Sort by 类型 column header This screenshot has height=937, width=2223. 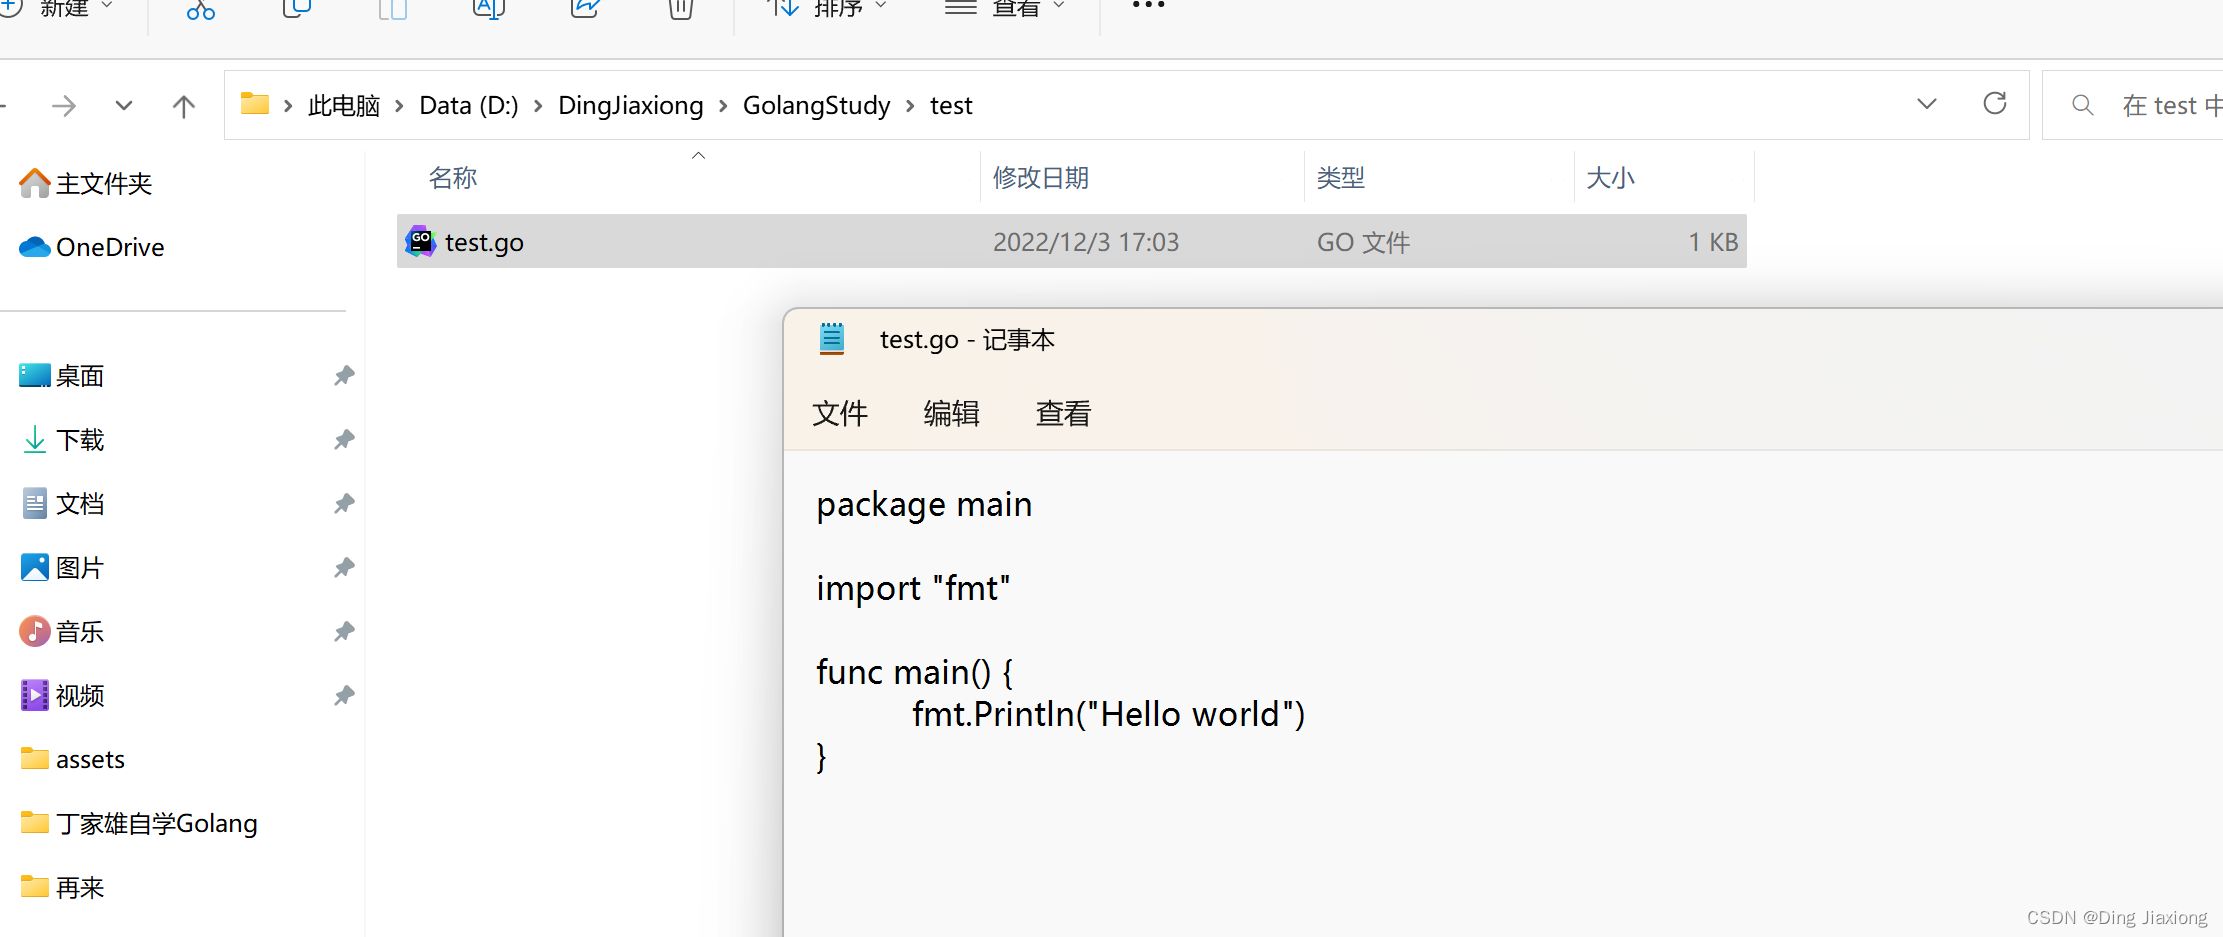[1341, 178]
